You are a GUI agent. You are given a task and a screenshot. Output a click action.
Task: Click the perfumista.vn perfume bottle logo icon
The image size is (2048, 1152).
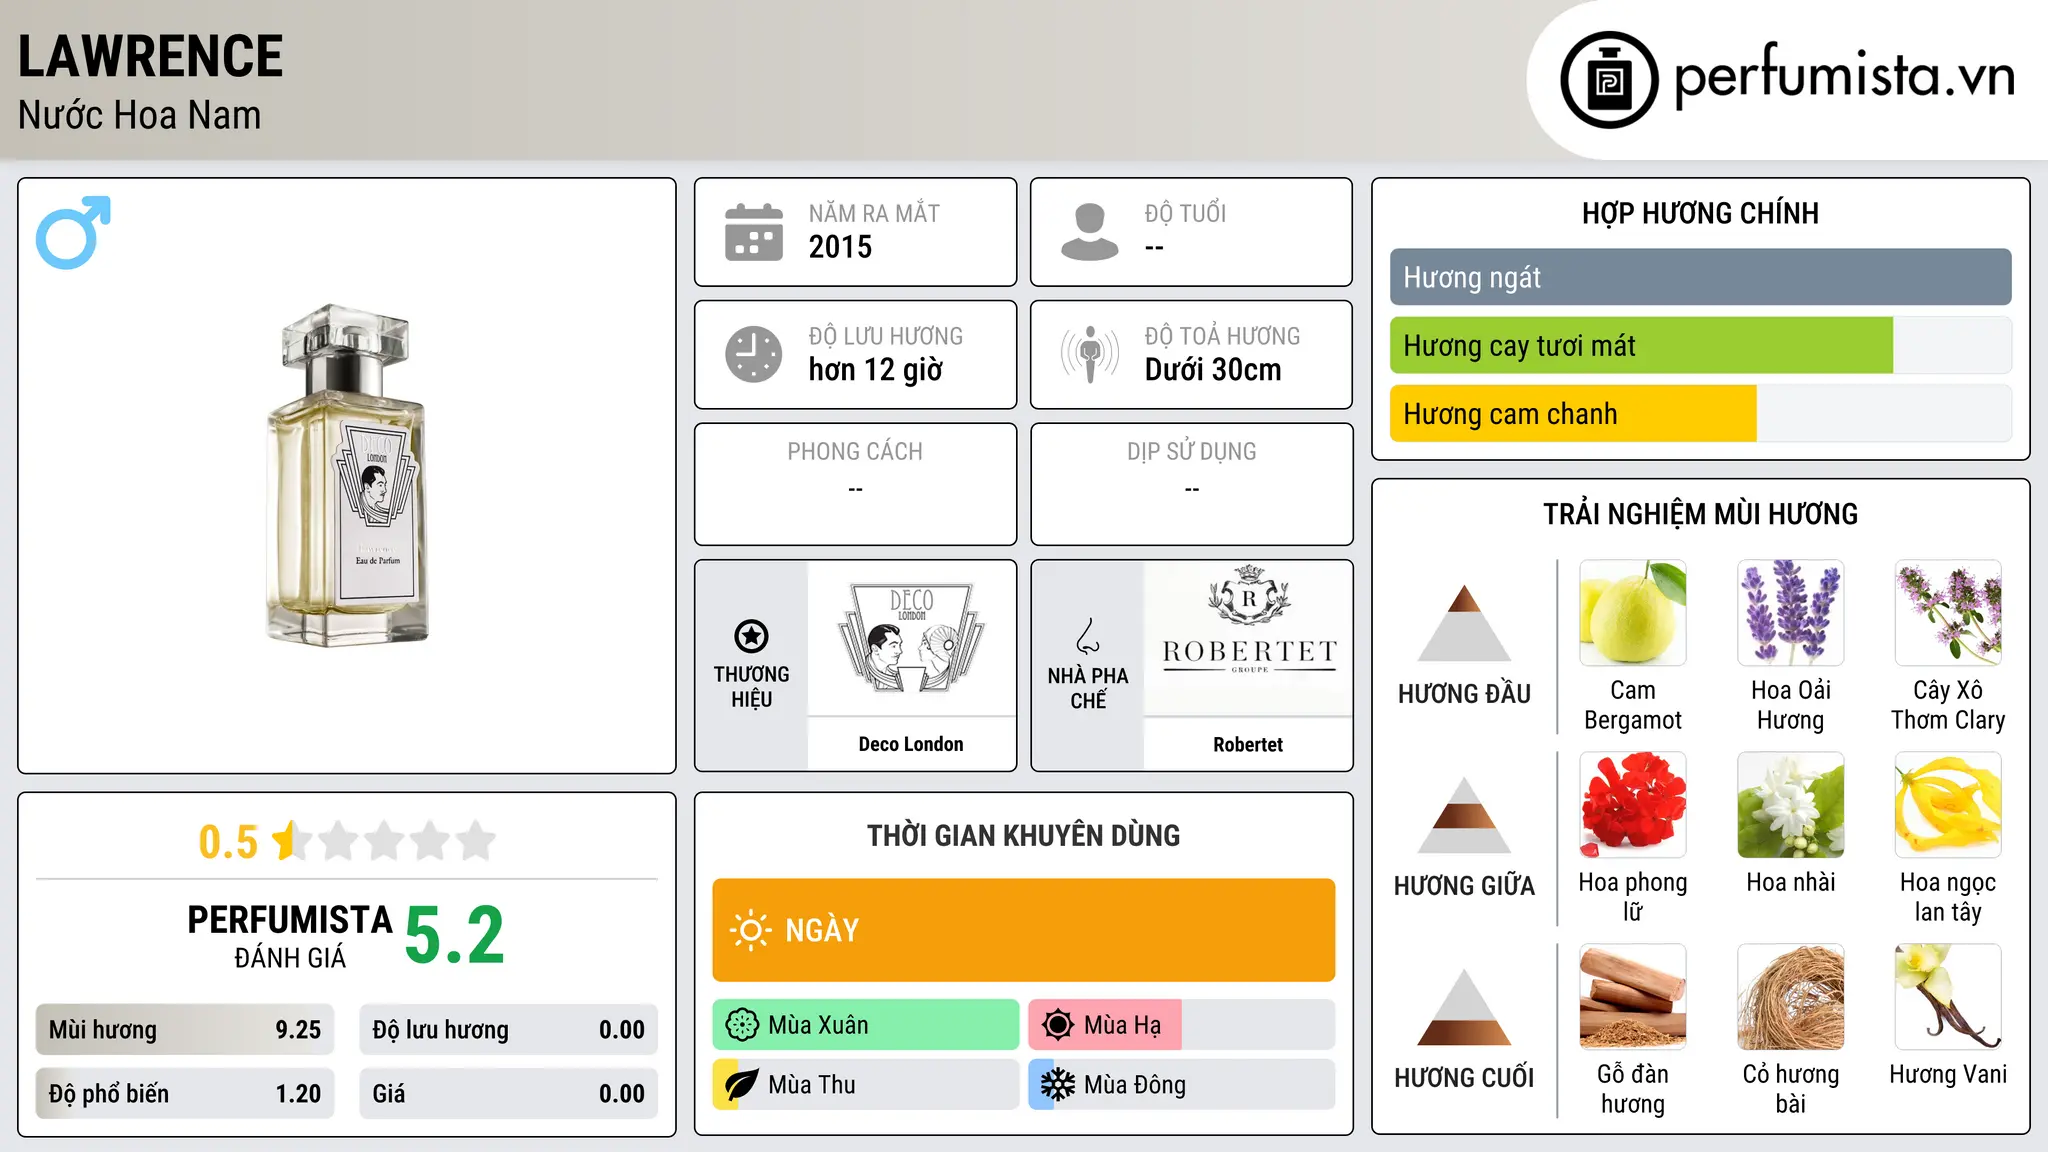(x=1609, y=80)
